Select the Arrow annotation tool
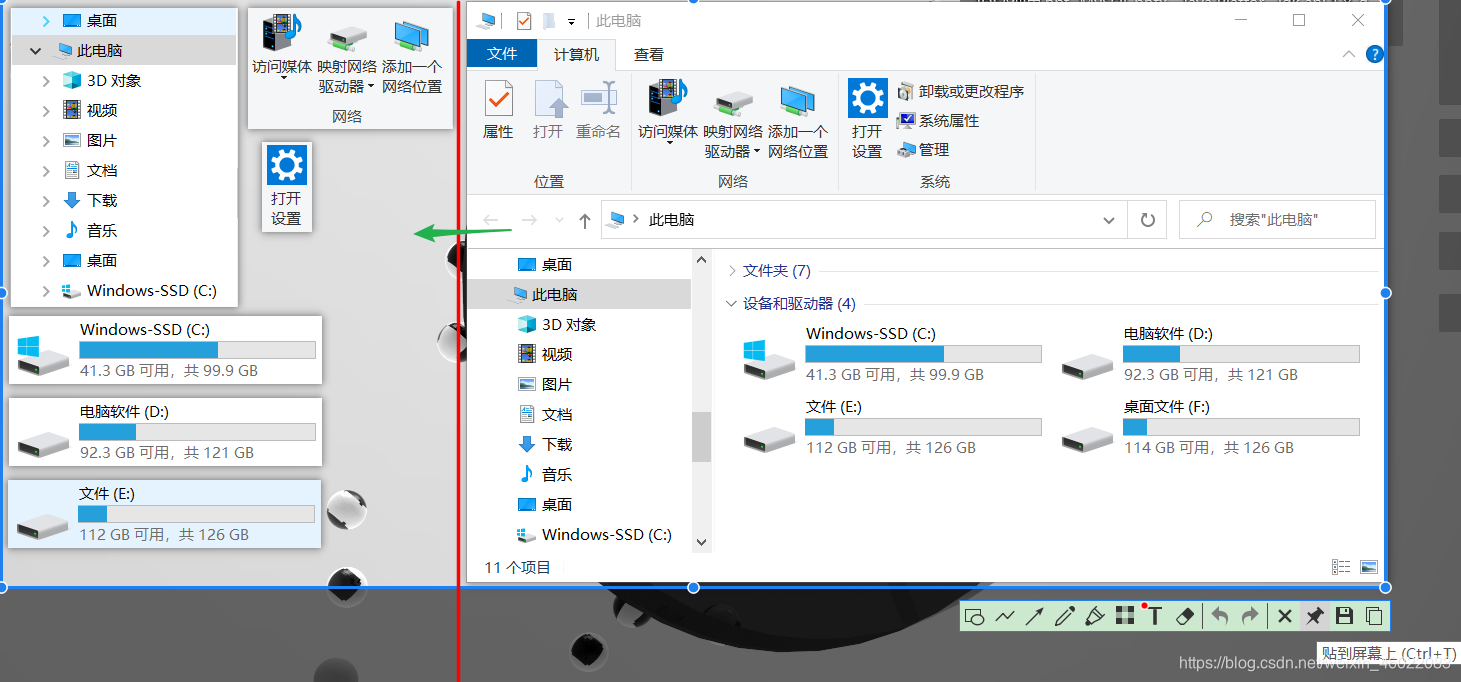 point(1034,616)
